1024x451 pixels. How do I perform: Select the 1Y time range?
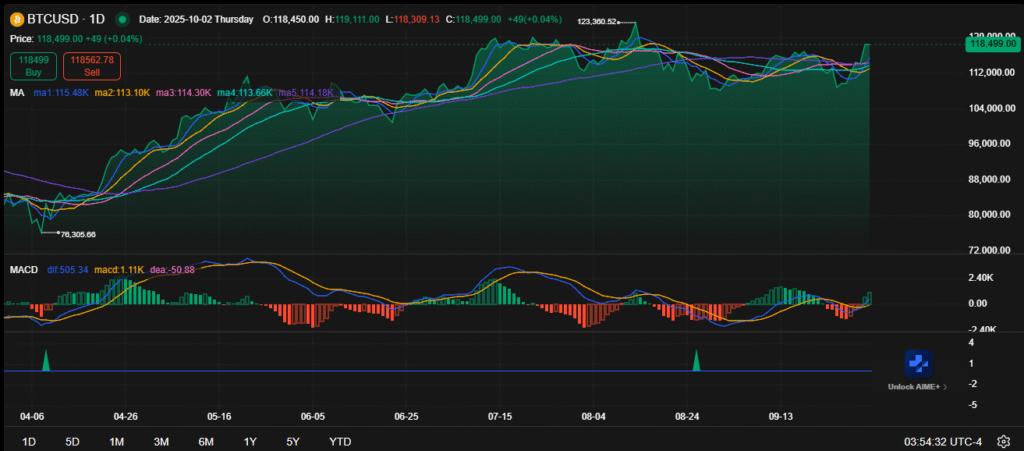(x=250, y=441)
